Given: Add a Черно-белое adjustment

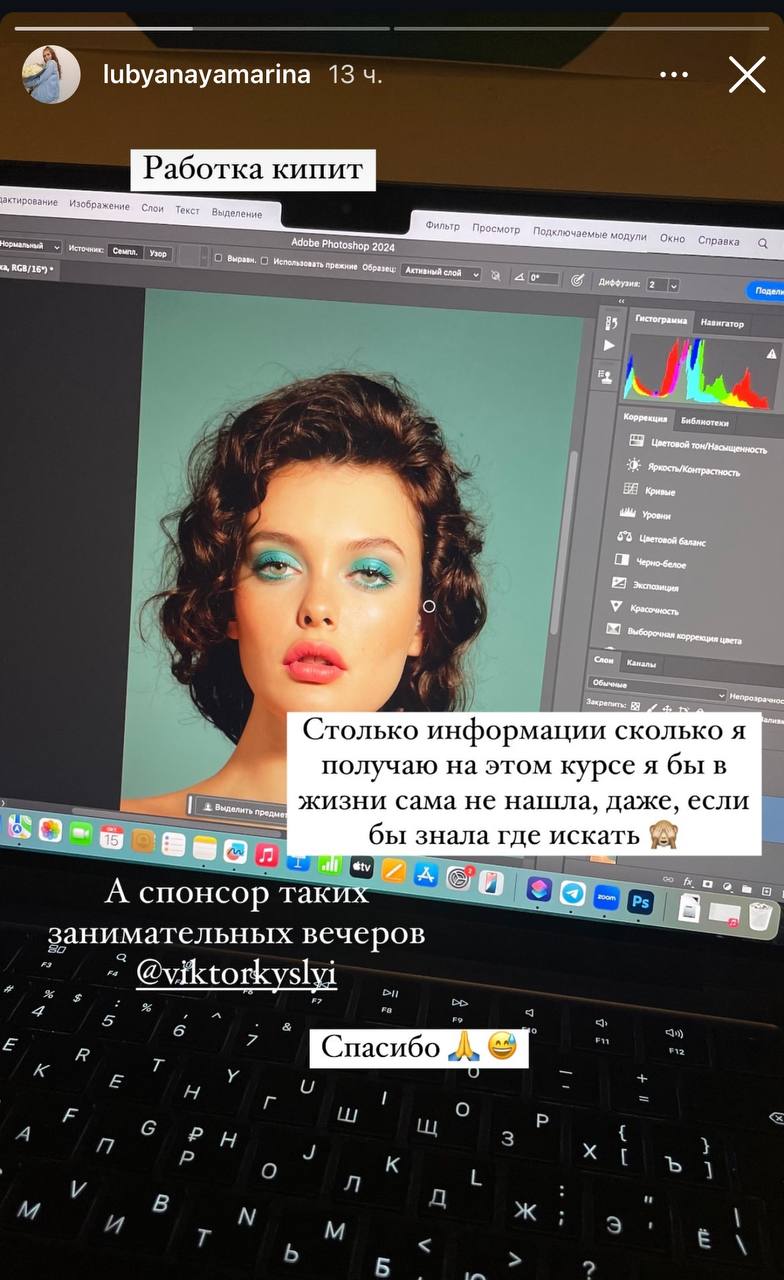Looking at the screenshot, I should (650, 562).
